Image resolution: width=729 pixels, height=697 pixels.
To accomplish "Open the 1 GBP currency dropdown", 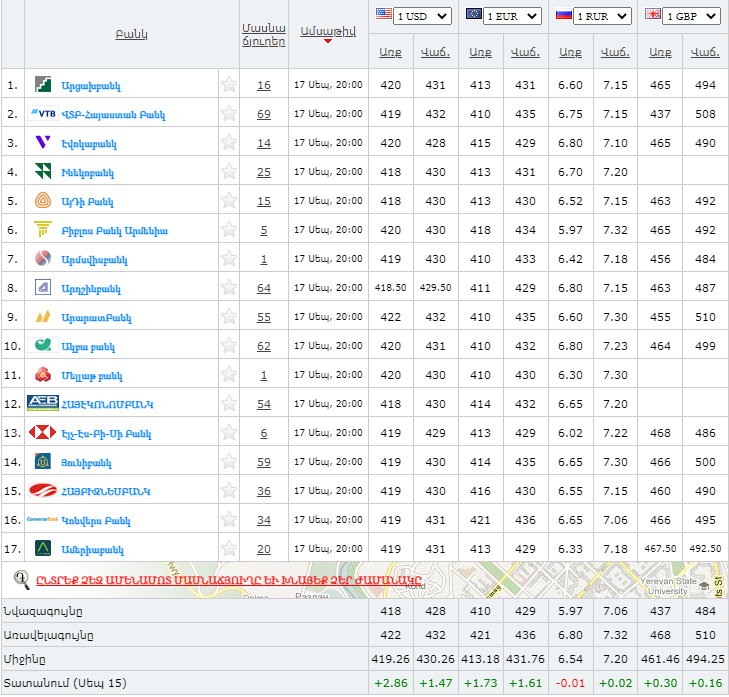I will (x=691, y=16).
